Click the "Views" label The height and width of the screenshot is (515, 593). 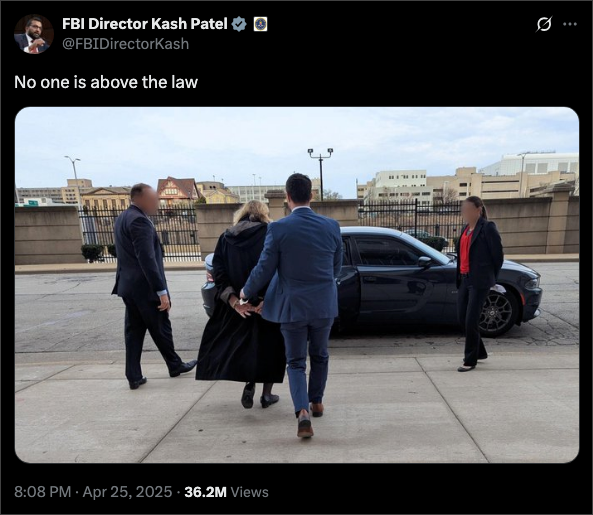point(249,492)
